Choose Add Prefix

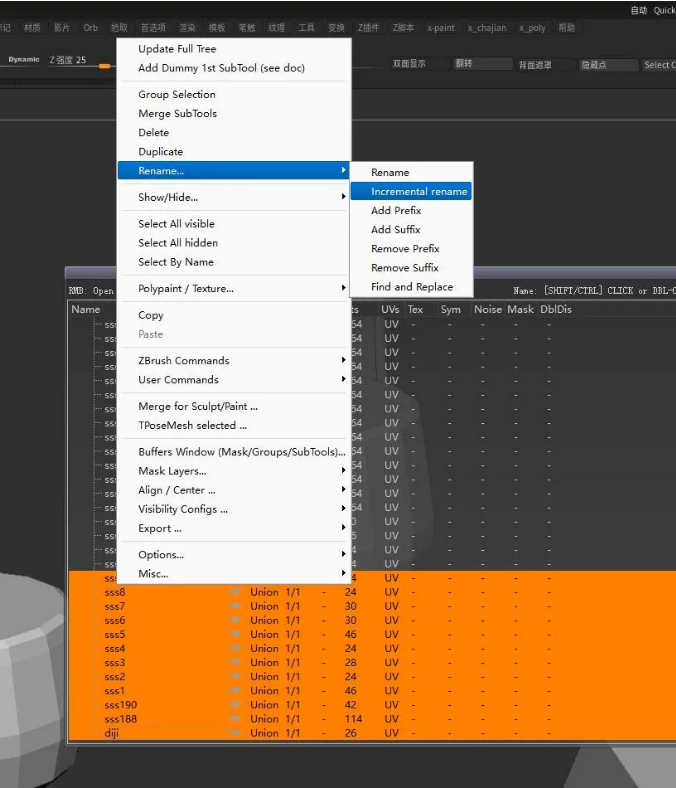[x=411, y=211]
